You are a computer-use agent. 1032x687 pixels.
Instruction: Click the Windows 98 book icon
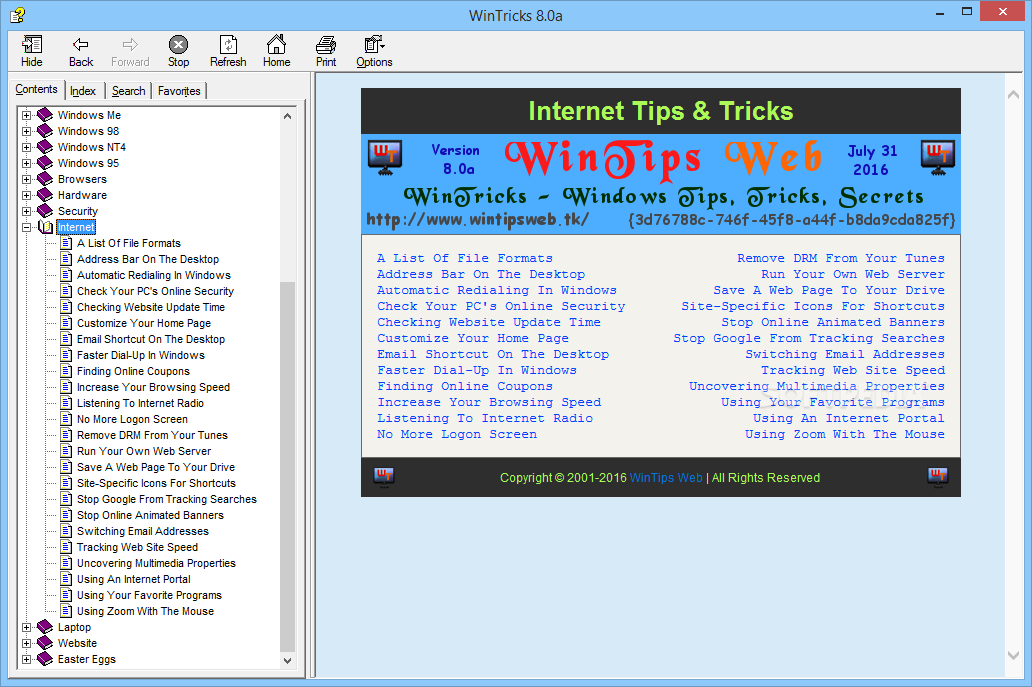click(45, 131)
